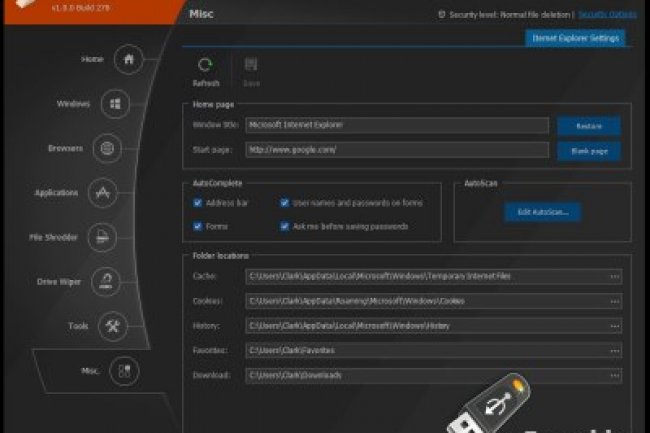
Task: Click the security level shield icon
Action: (441, 15)
